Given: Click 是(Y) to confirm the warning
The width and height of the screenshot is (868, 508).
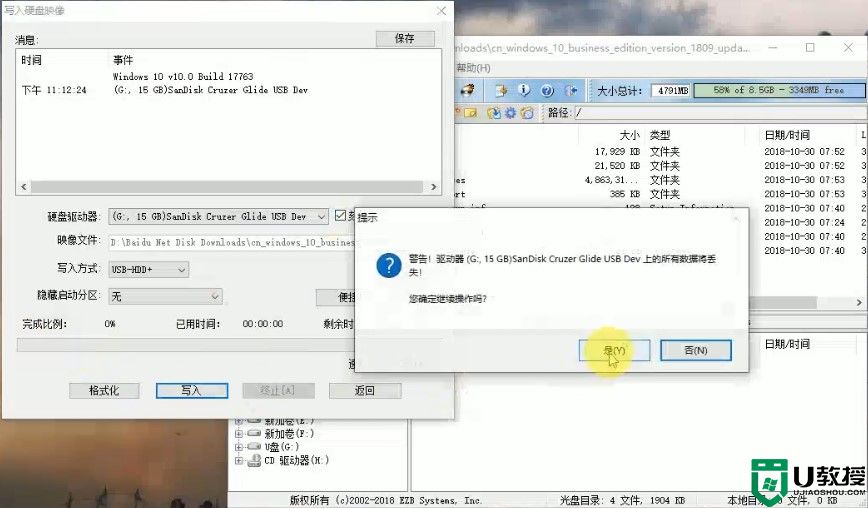Looking at the screenshot, I should [614, 350].
